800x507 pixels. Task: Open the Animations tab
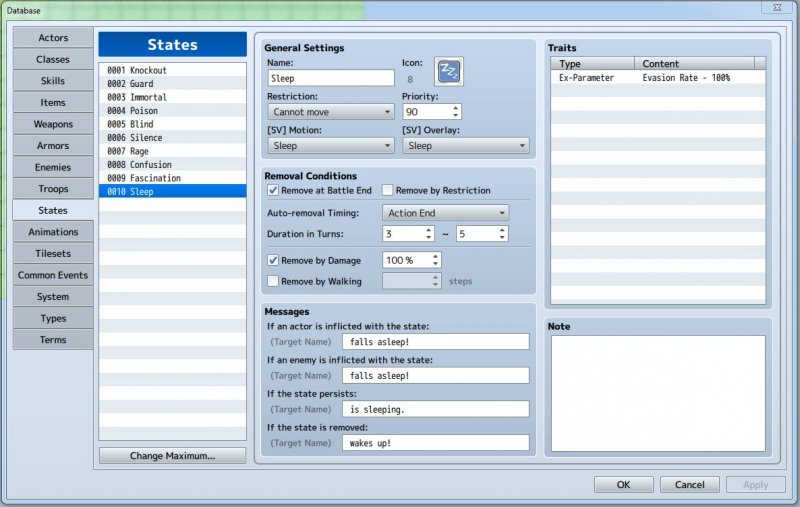53,232
